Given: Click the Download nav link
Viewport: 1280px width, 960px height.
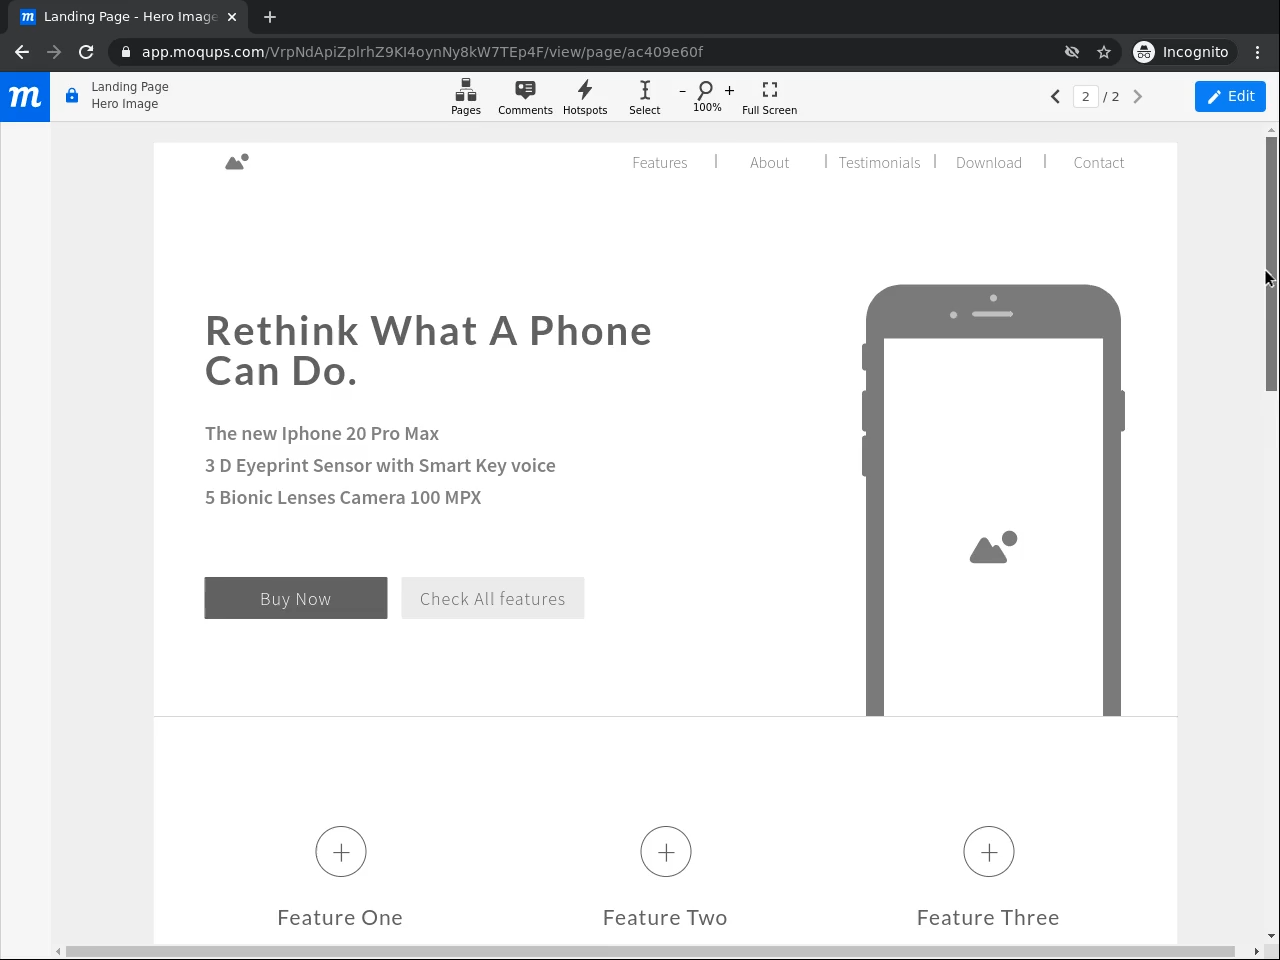Looking at the screenshot, I should pyautogui.click(x=989, y=163).
